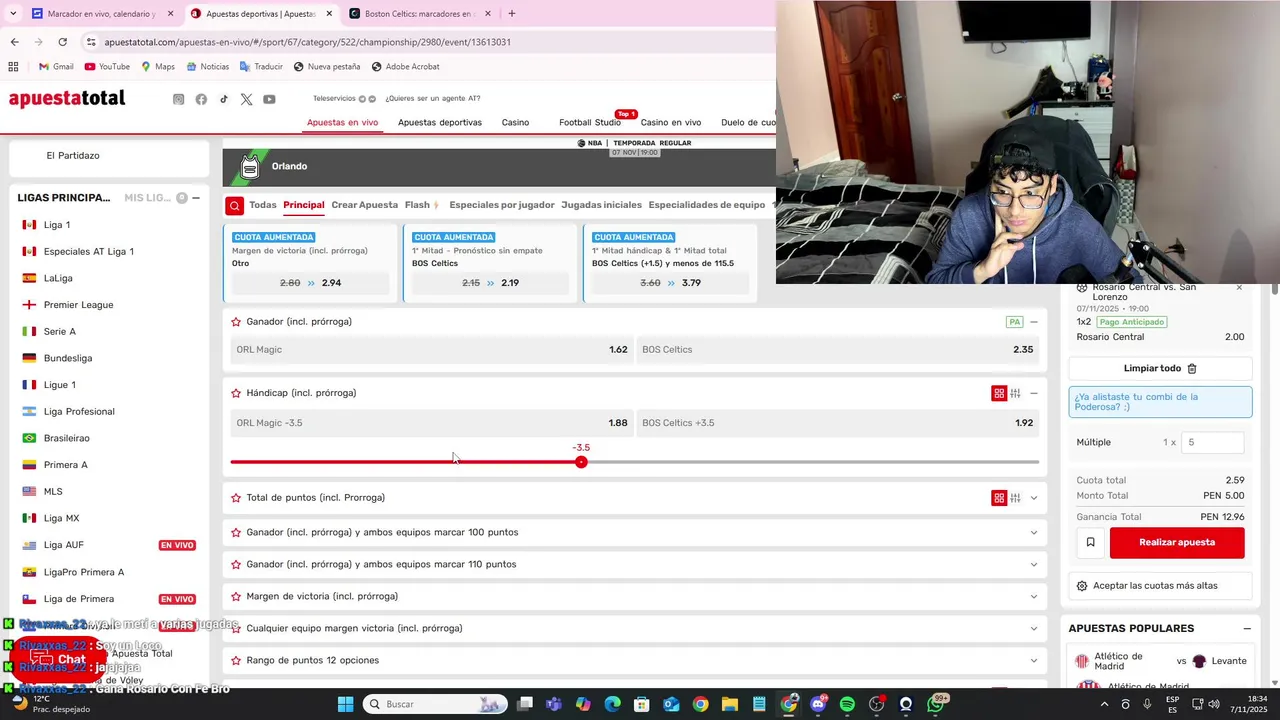1280x720 pixels.
Task: Open the El Partidazo sidebar entry
Action: [73, 156]
